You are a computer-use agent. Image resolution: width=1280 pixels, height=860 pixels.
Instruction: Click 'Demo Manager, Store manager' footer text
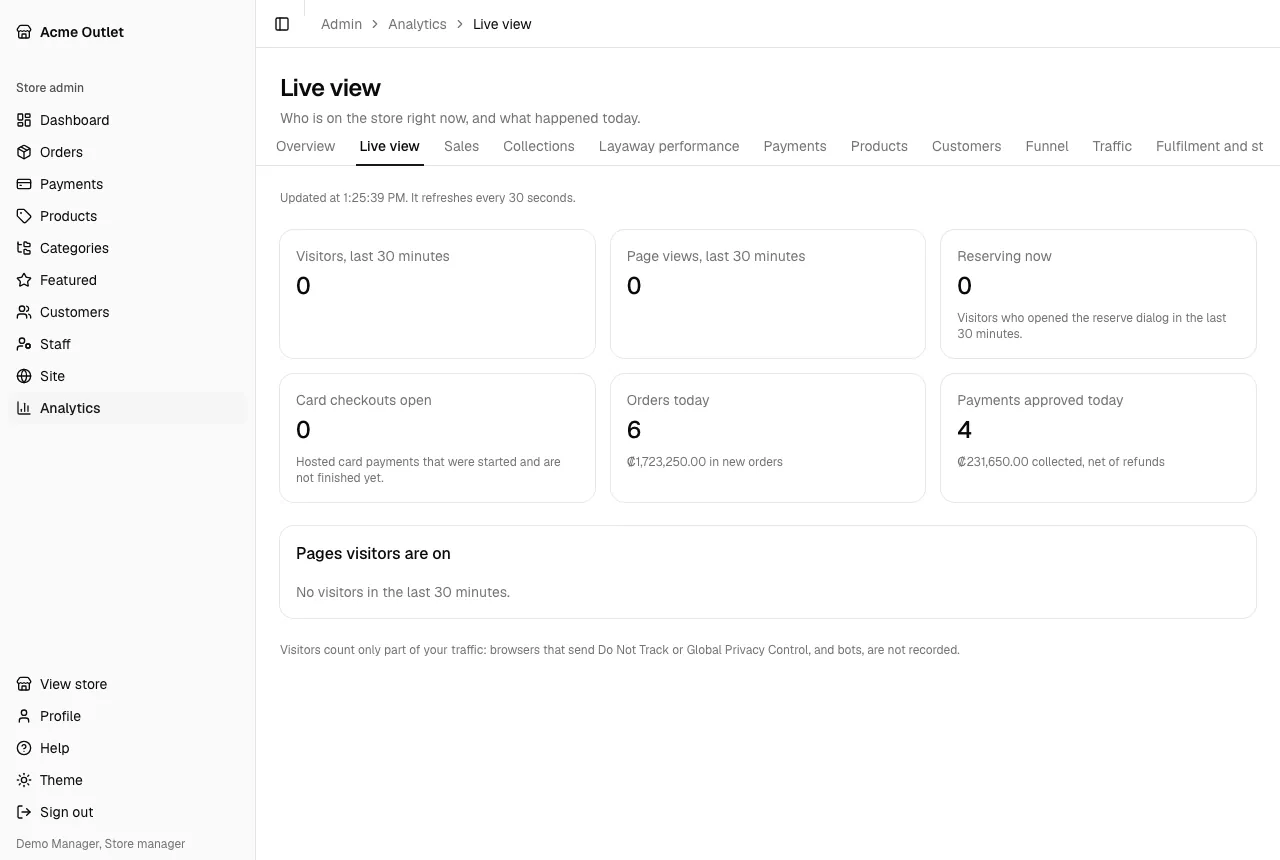(x=101, y=844)
